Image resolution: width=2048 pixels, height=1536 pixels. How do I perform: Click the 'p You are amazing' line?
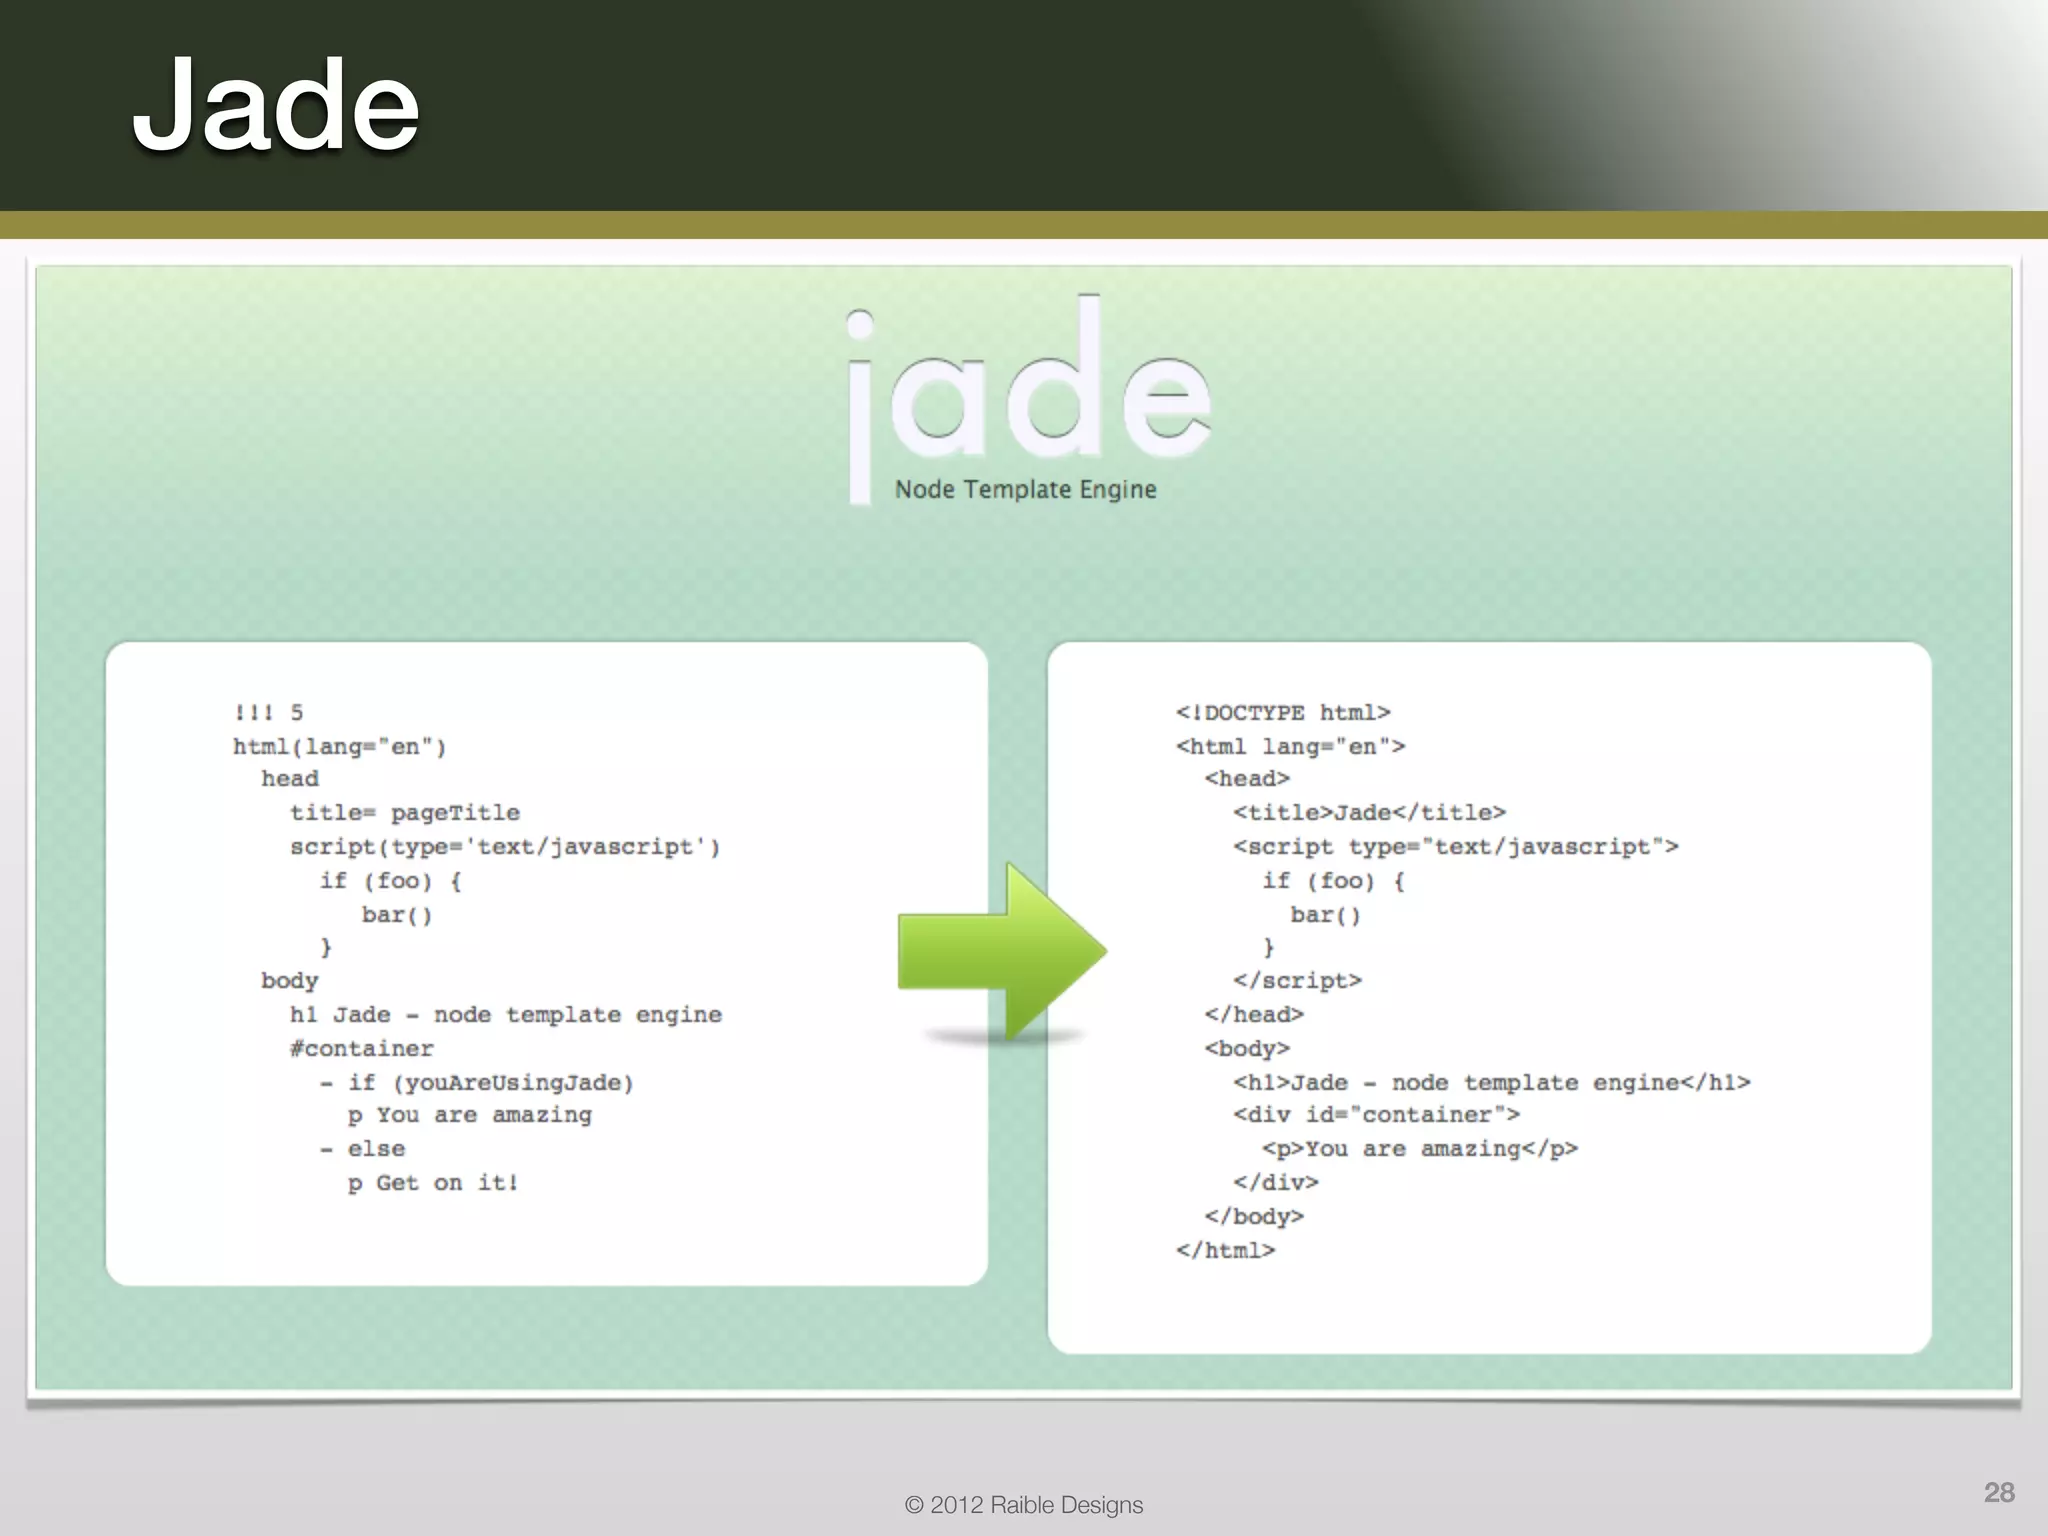coord(470,1115)
